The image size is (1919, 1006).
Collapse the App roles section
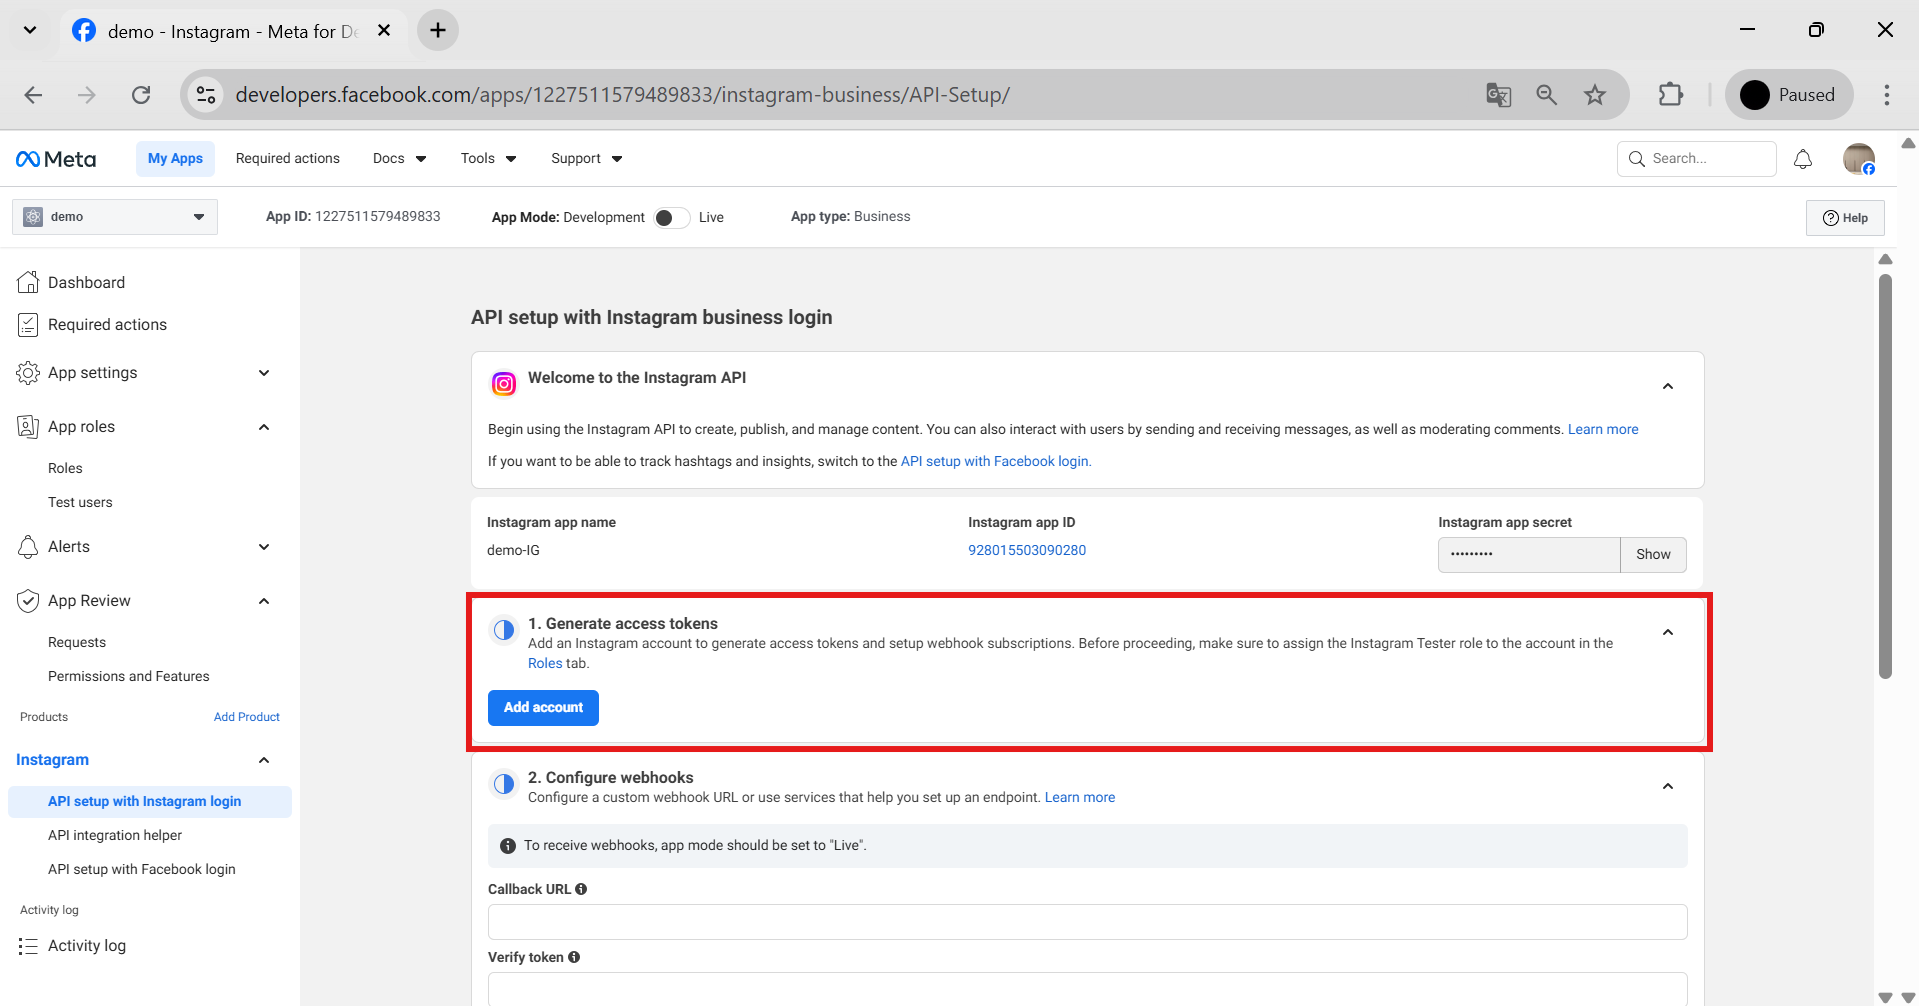[264, 427]
